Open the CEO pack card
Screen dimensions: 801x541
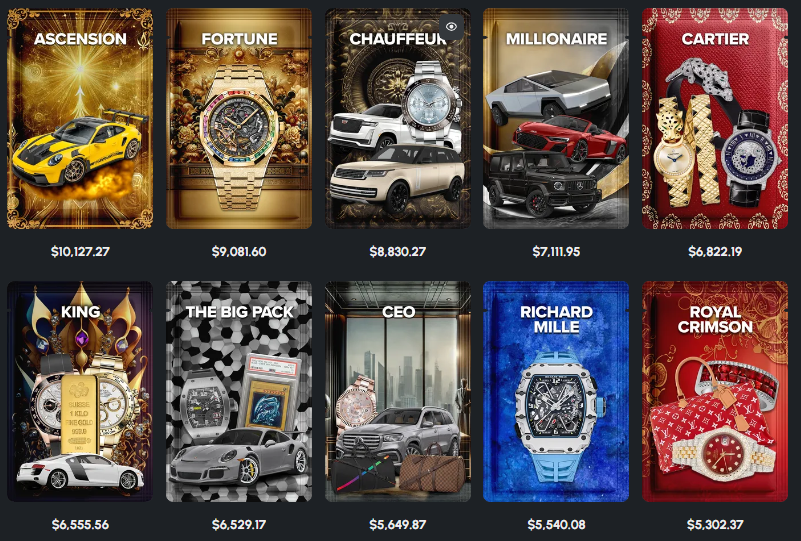point(397,391)
